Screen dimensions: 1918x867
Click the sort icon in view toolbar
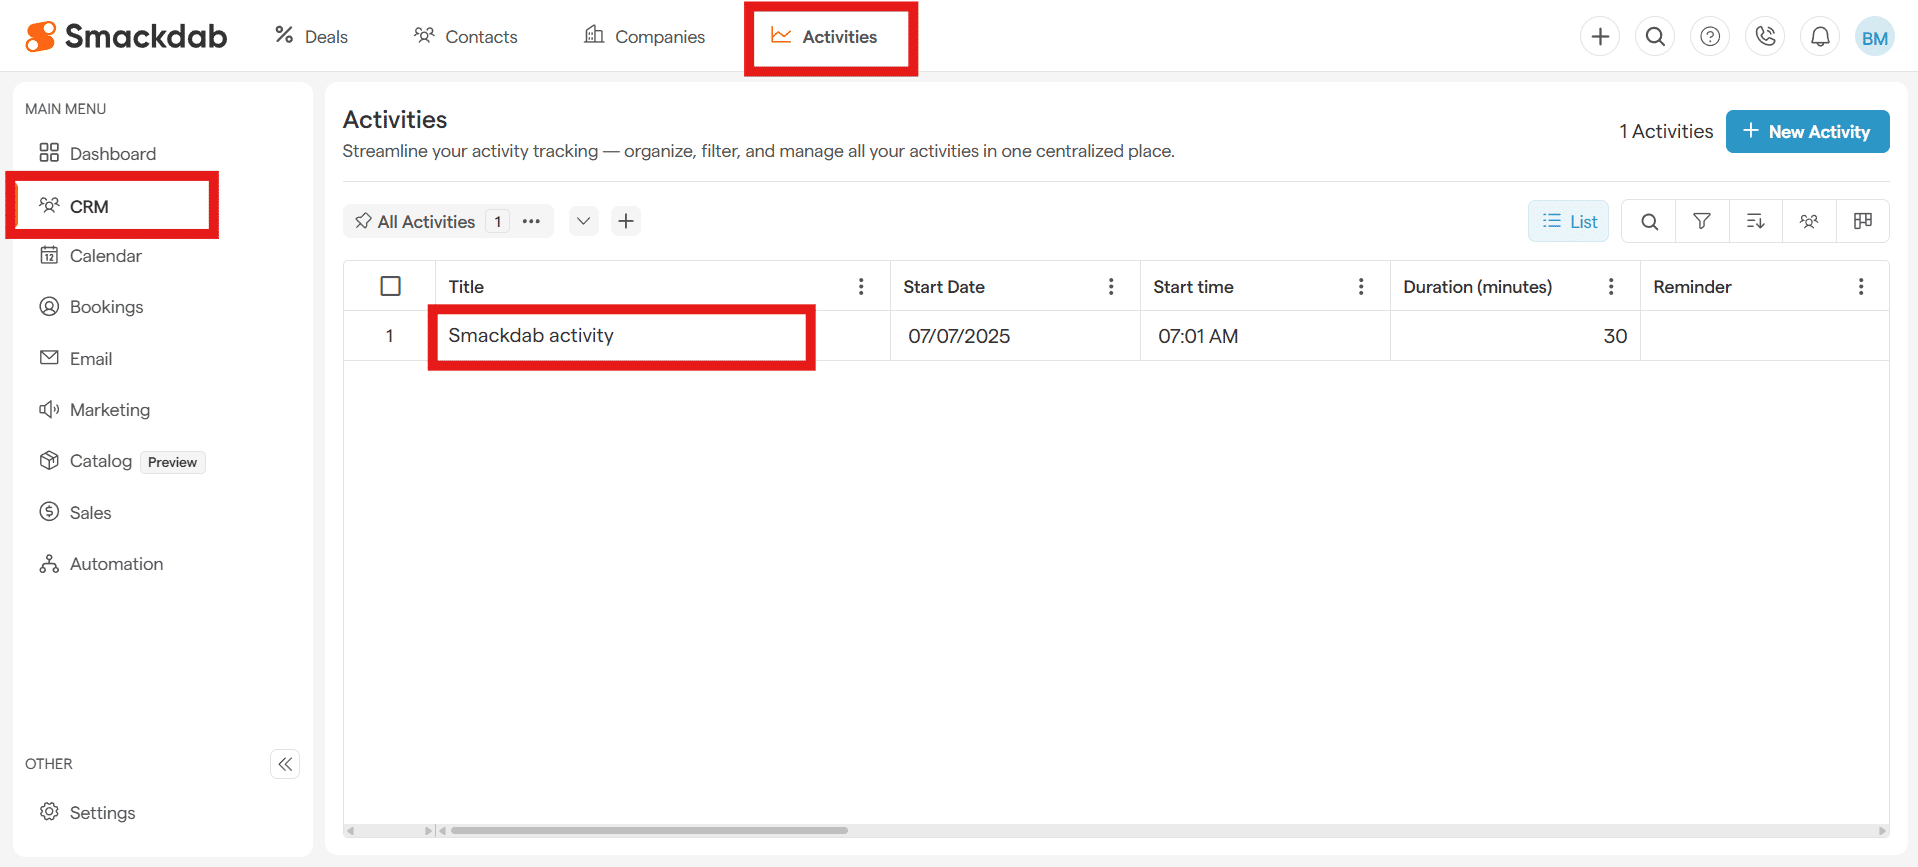[1755, 221]
